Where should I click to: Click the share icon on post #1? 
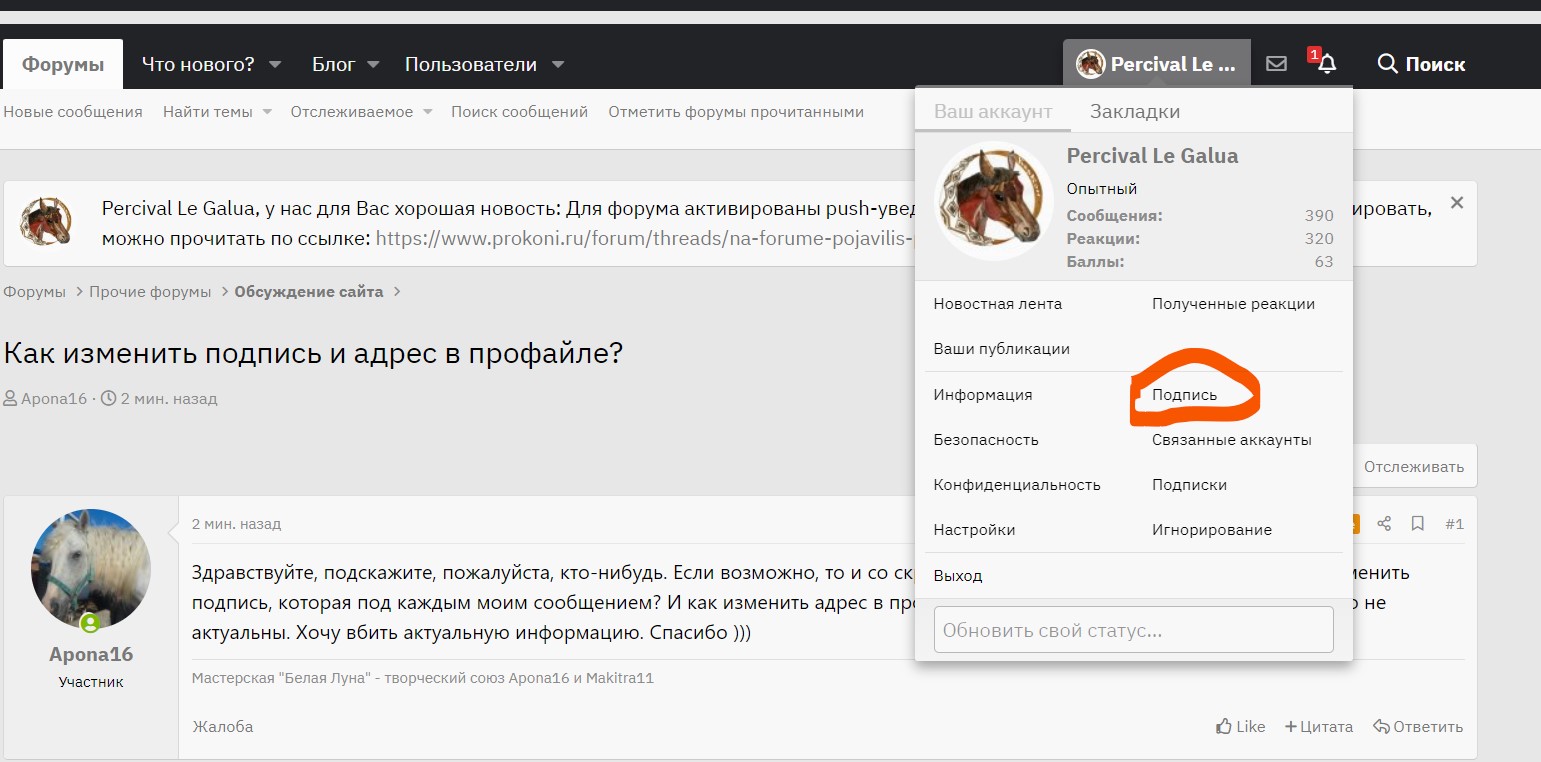1383,522
